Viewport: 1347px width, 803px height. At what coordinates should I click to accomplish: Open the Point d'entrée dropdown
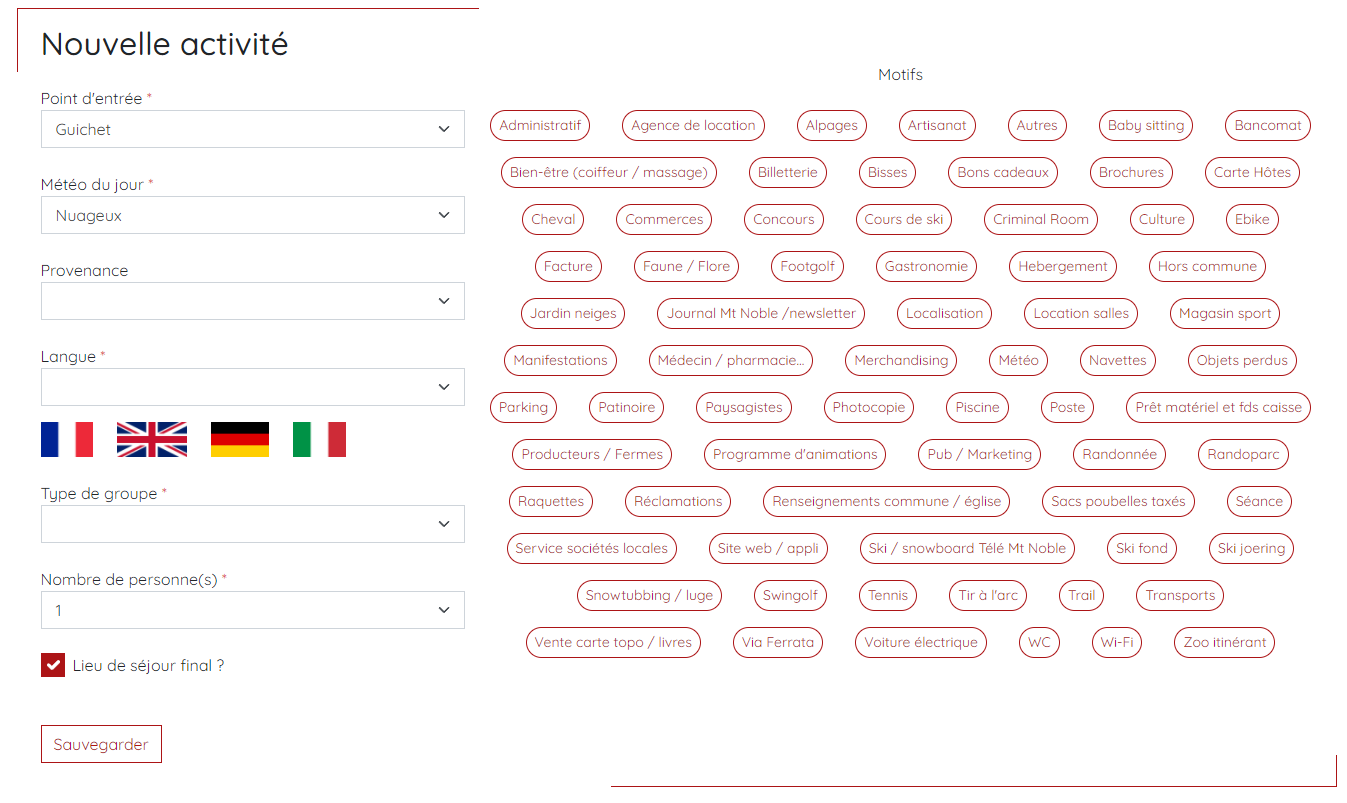[252, 129]
